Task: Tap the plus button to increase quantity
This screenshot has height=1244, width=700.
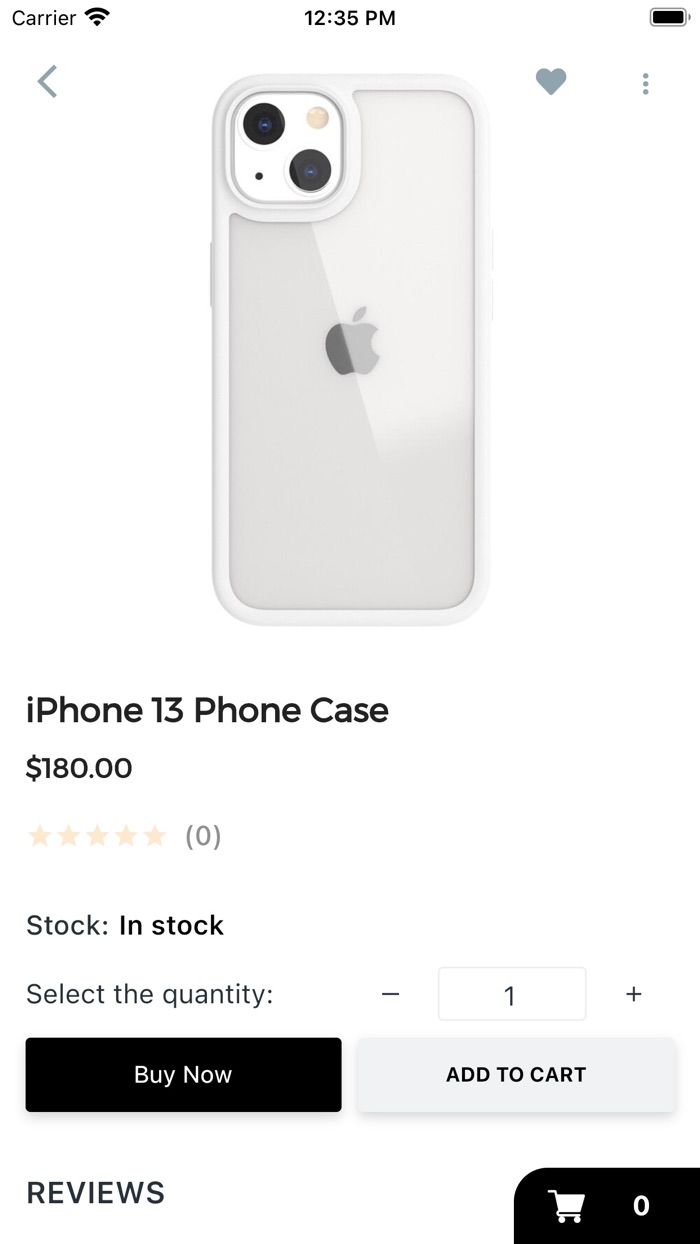Action: pyautogui.click(x=634, y=994)
